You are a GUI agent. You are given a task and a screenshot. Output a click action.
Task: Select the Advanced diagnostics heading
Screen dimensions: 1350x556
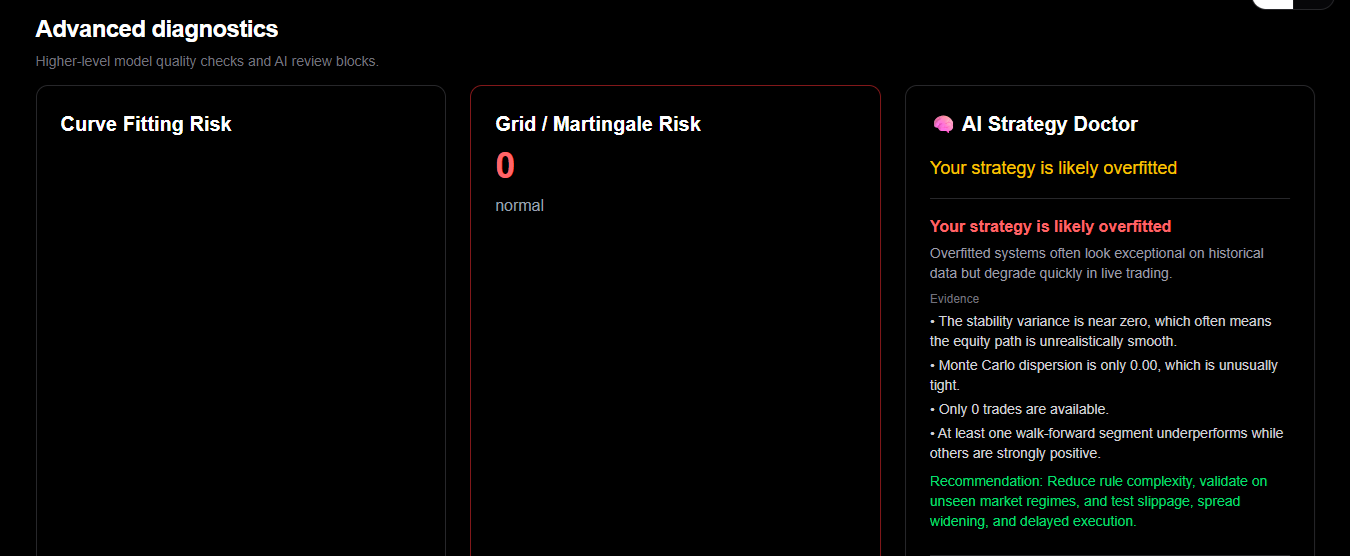pos(157,29)
